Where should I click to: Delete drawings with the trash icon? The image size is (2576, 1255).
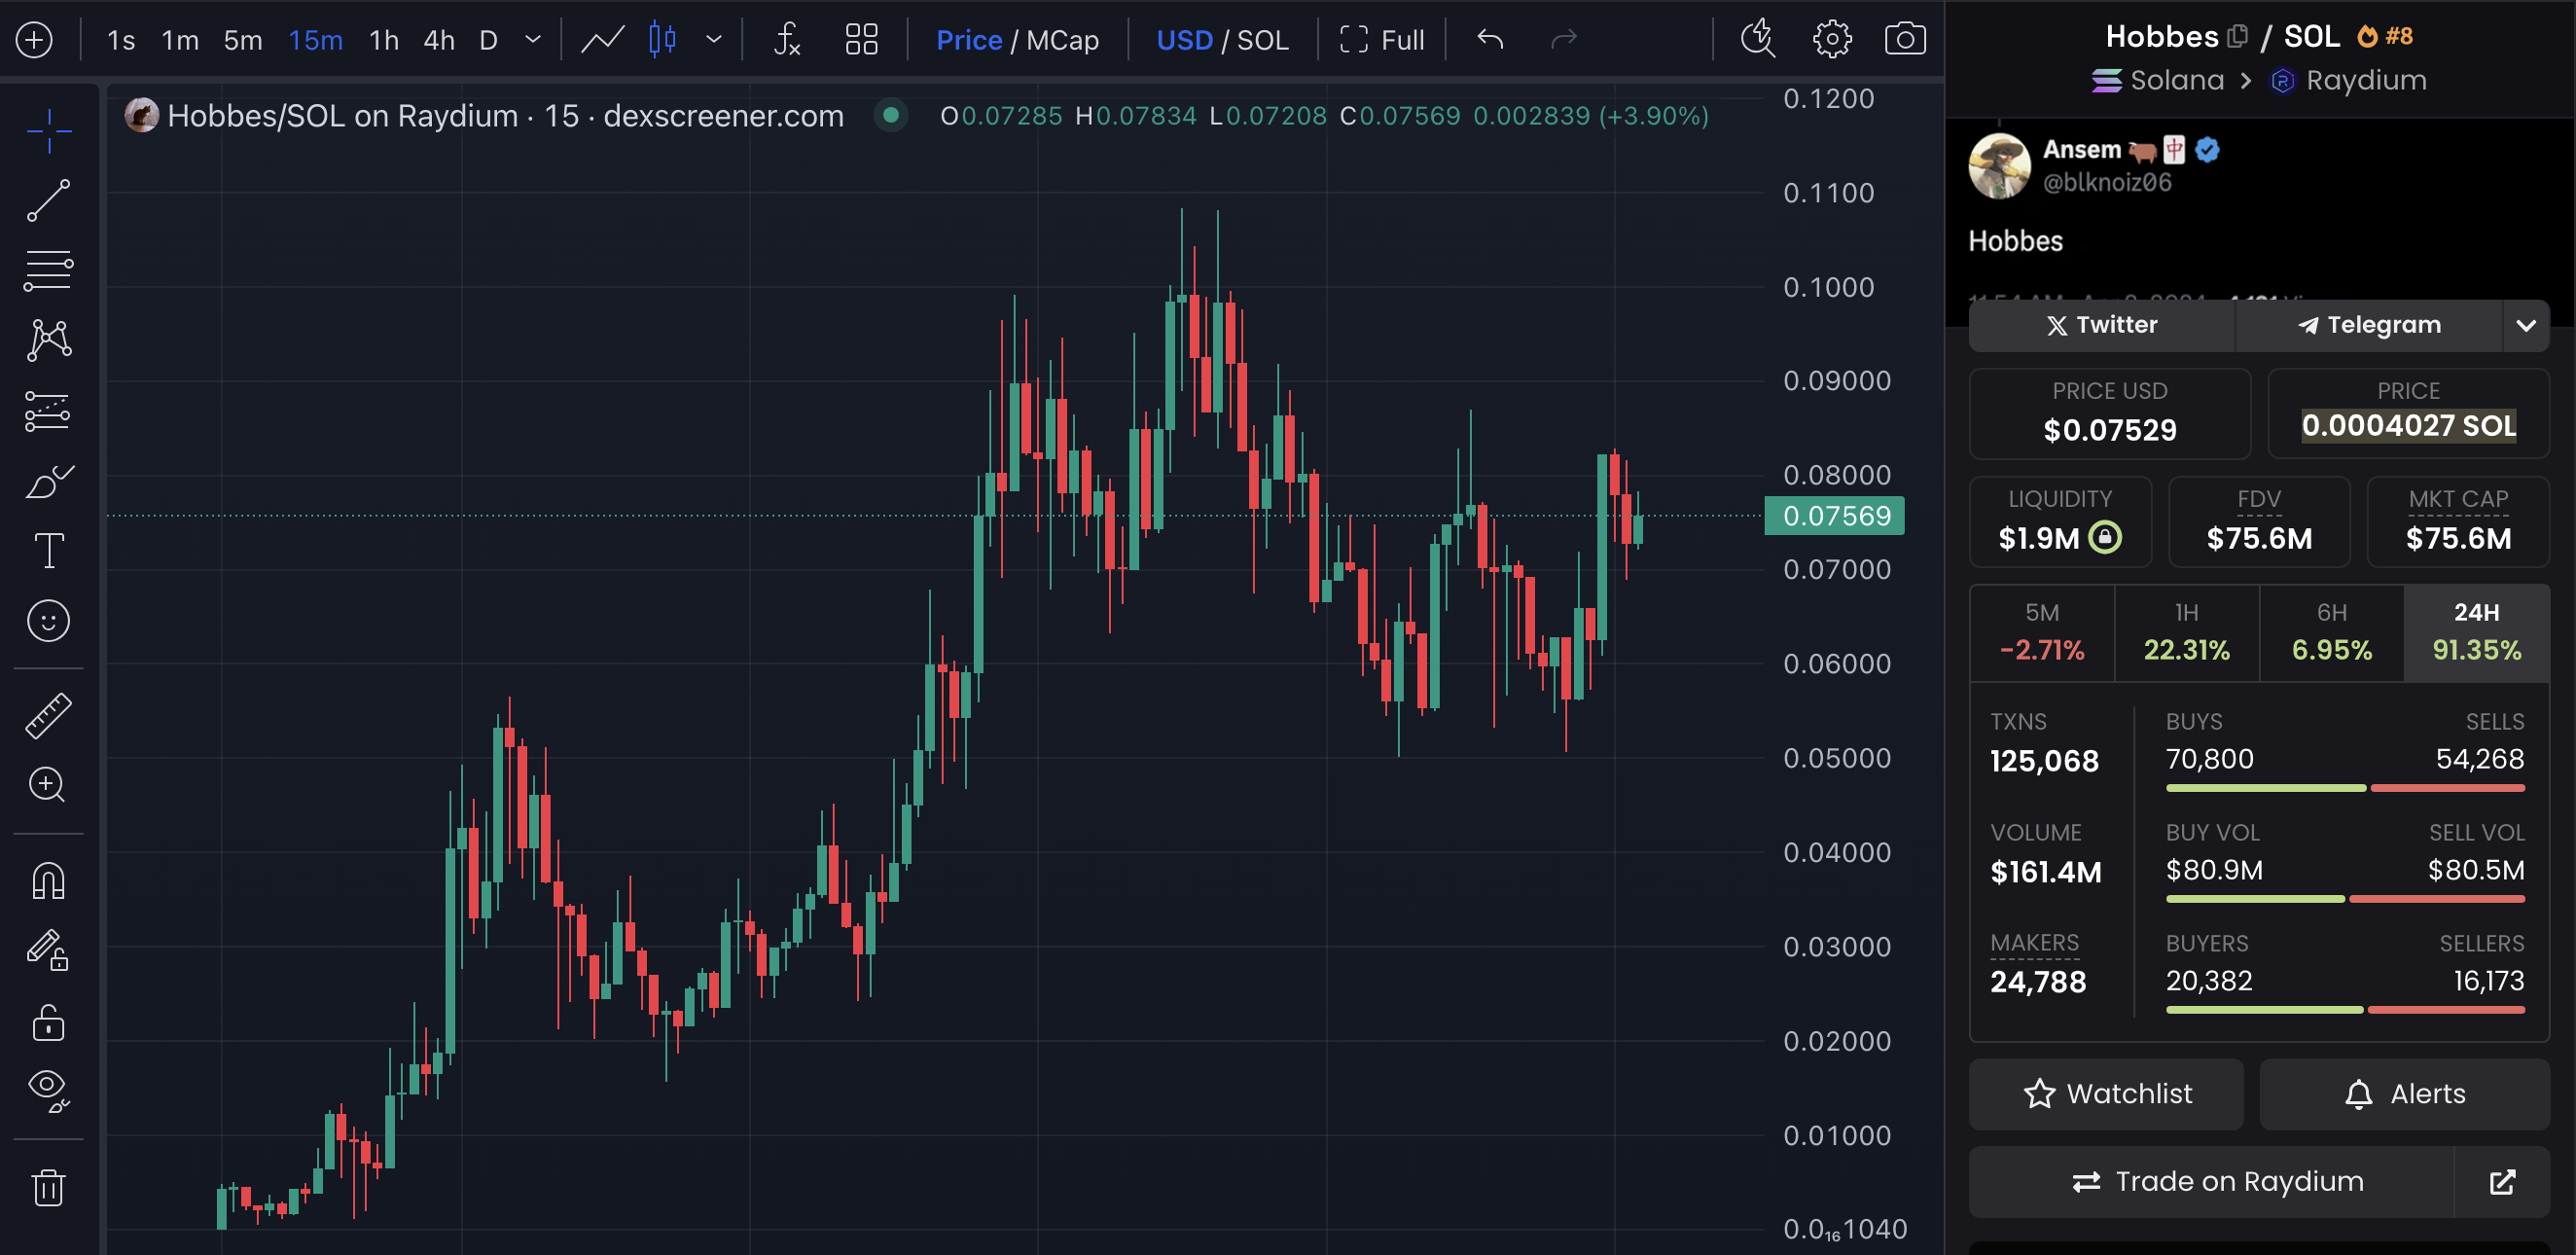click(48, 1187)
